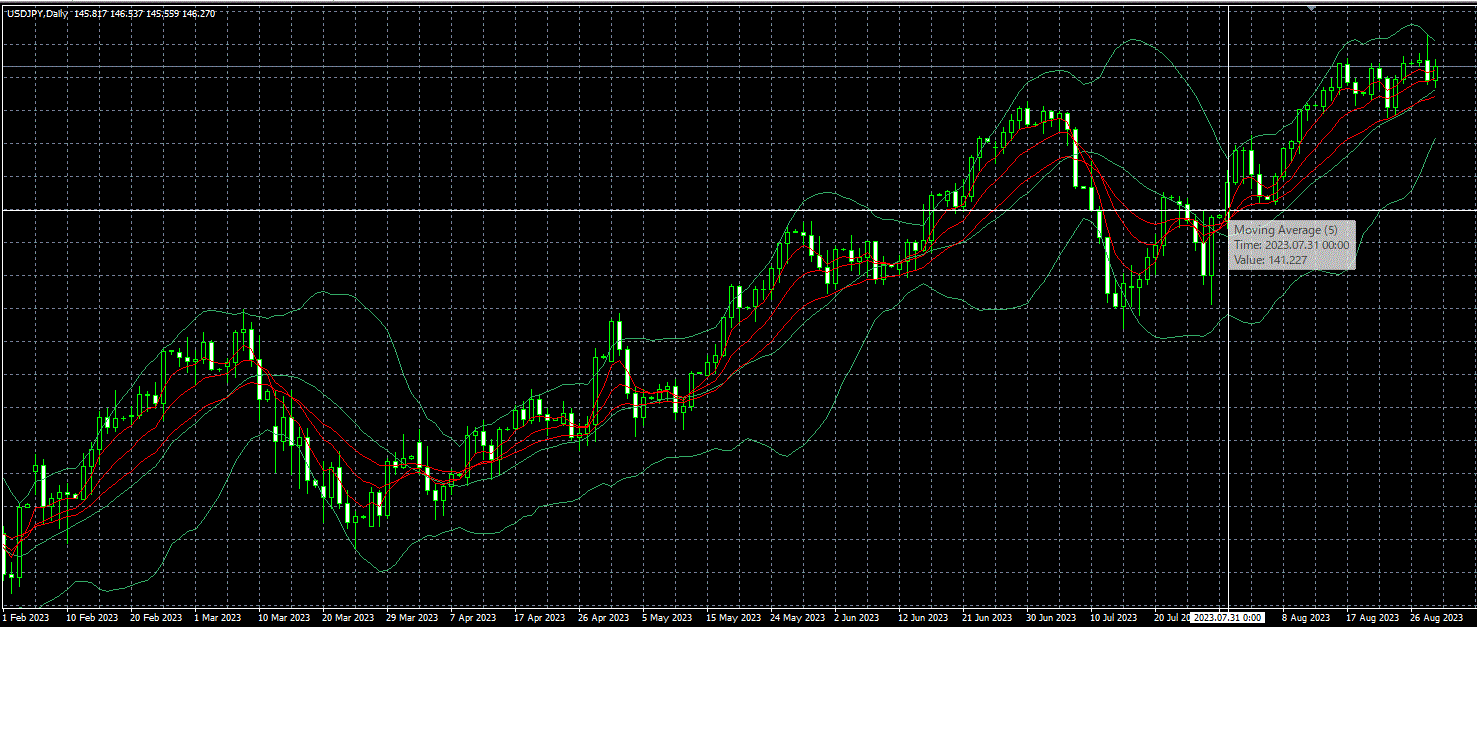Click the 29 Mar 2023 date label
Viewport: 1477px width, 735px height.
click(x=412, y=618)
